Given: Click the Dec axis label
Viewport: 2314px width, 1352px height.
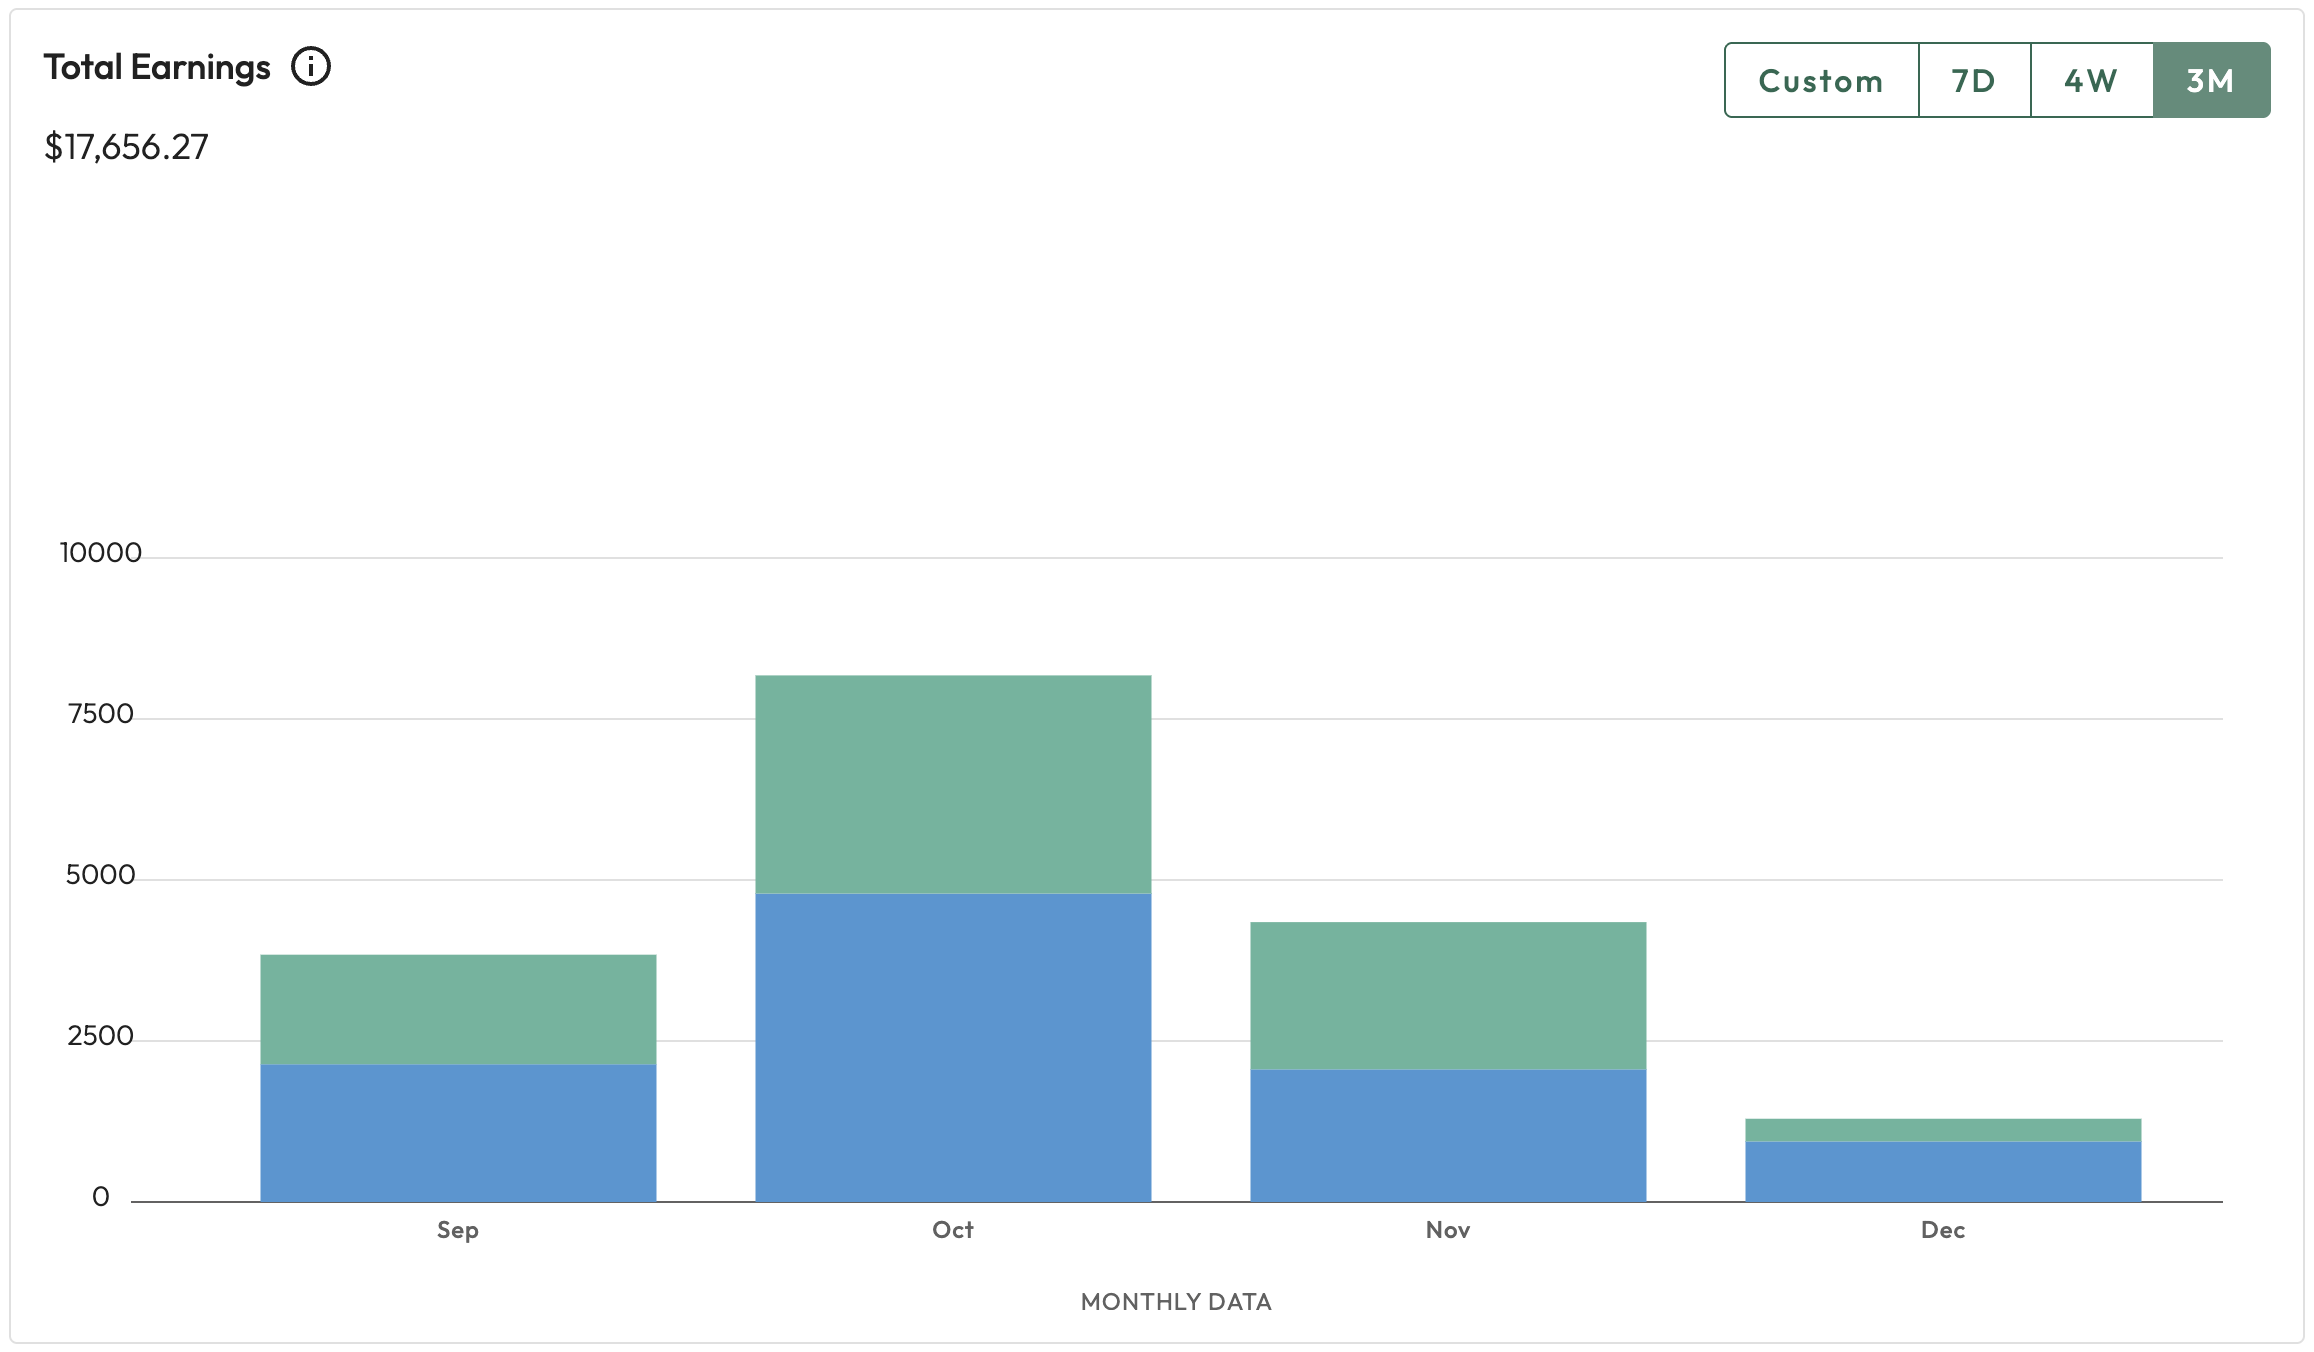Looking at the screenshot, I should click(x=1943, y=1230).
